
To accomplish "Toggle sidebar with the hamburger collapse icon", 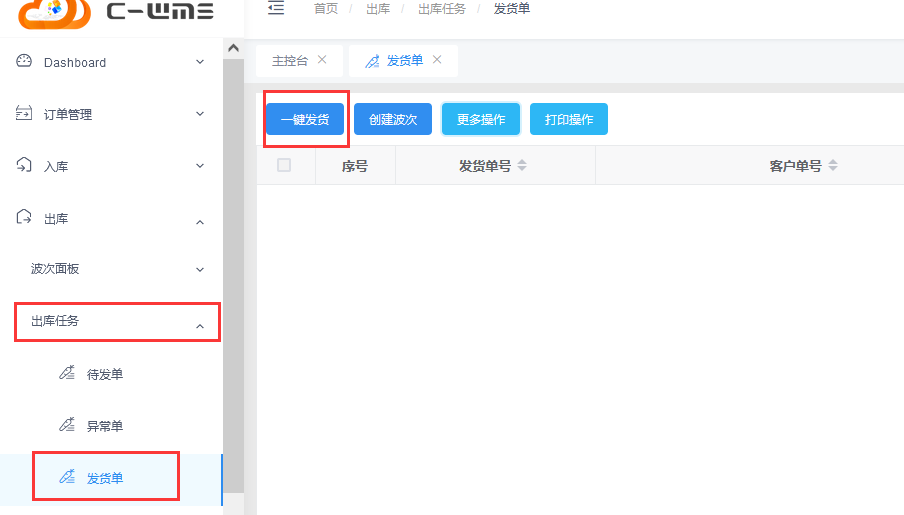I will coord(276,8).
